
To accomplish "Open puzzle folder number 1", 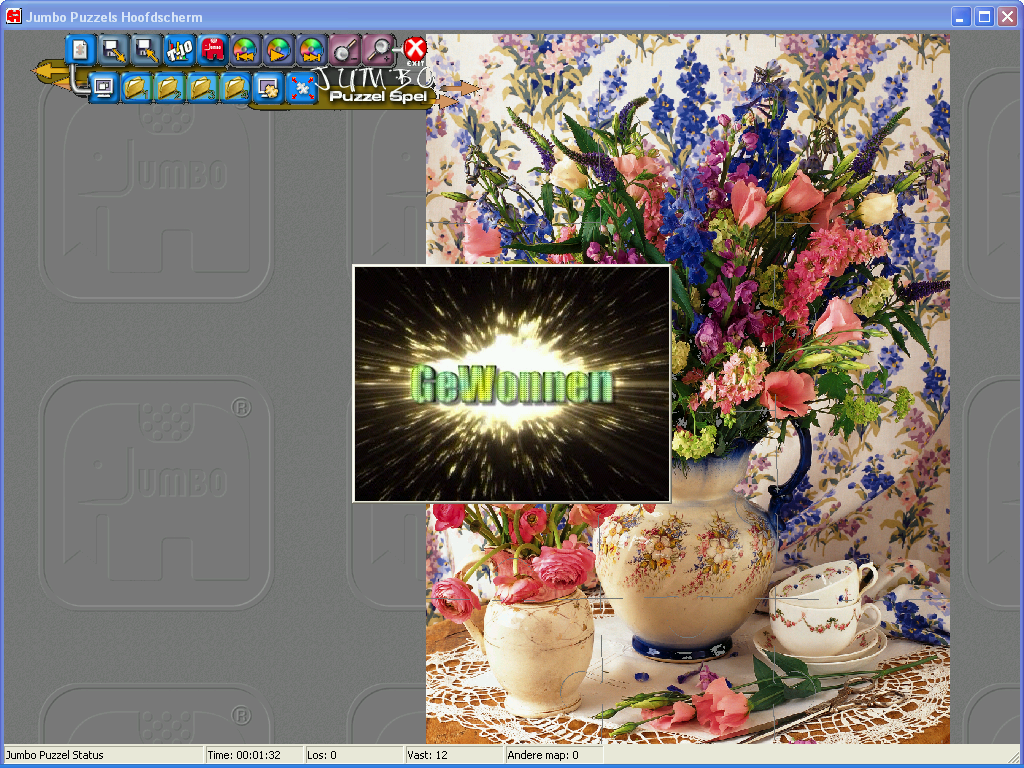I will point(136,87).
